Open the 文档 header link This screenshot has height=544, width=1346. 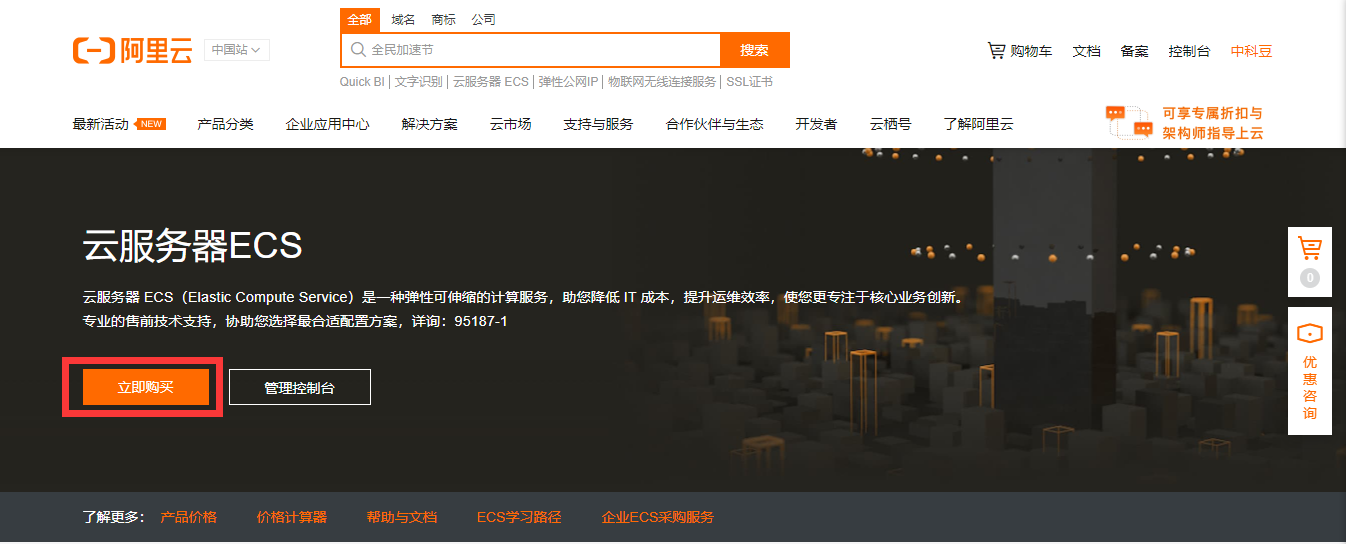(1087, 51)
